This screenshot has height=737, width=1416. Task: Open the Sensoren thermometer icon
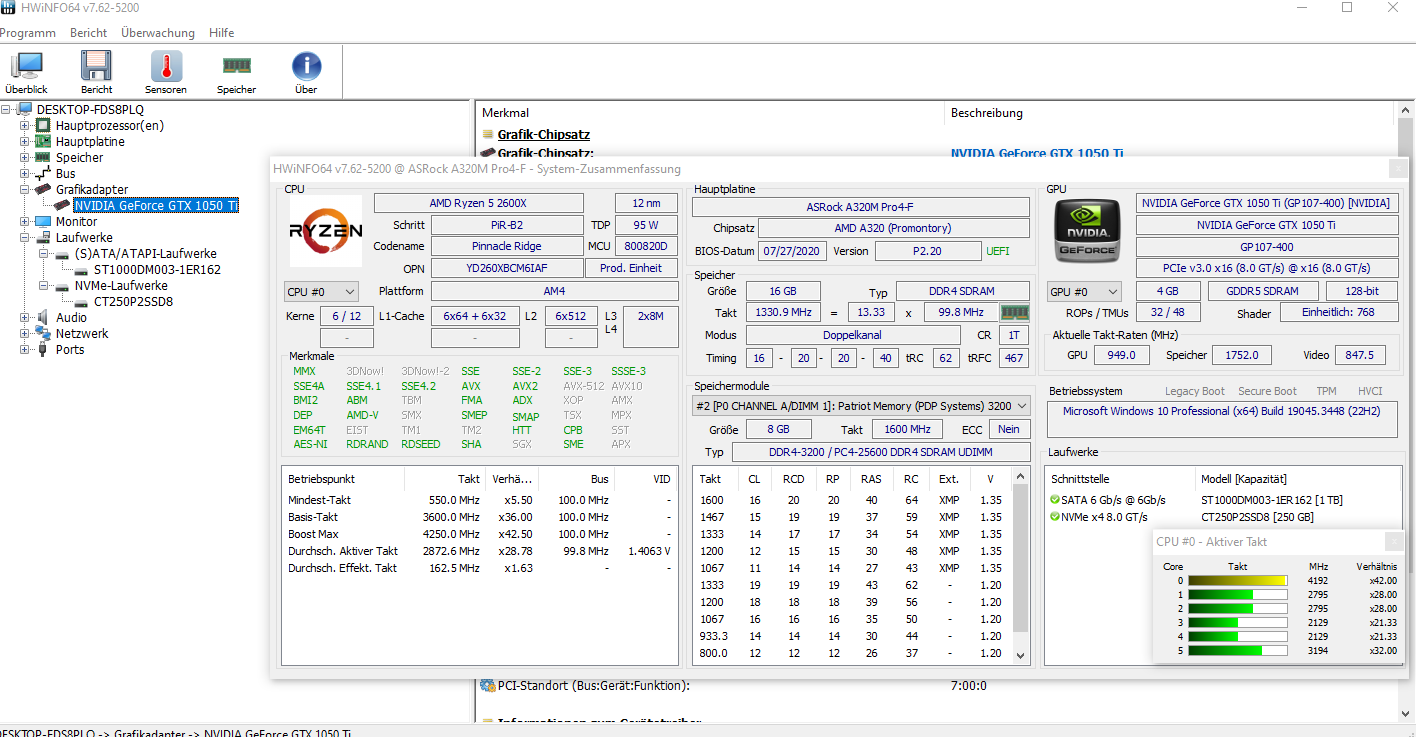166,67
